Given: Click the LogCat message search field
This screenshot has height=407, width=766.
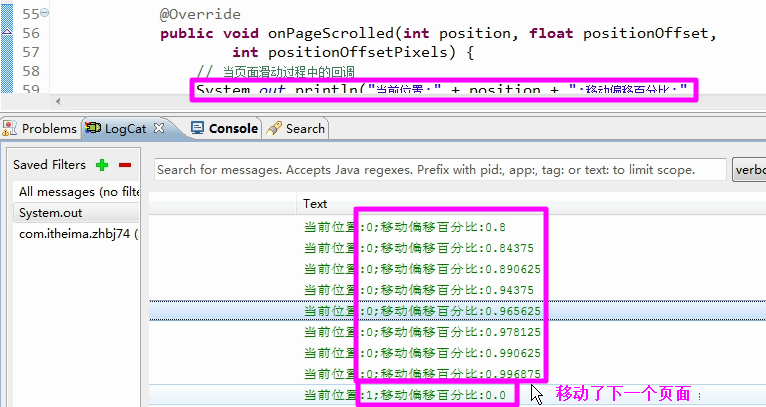Looking at the screenshot, I should tap(440, 170).
